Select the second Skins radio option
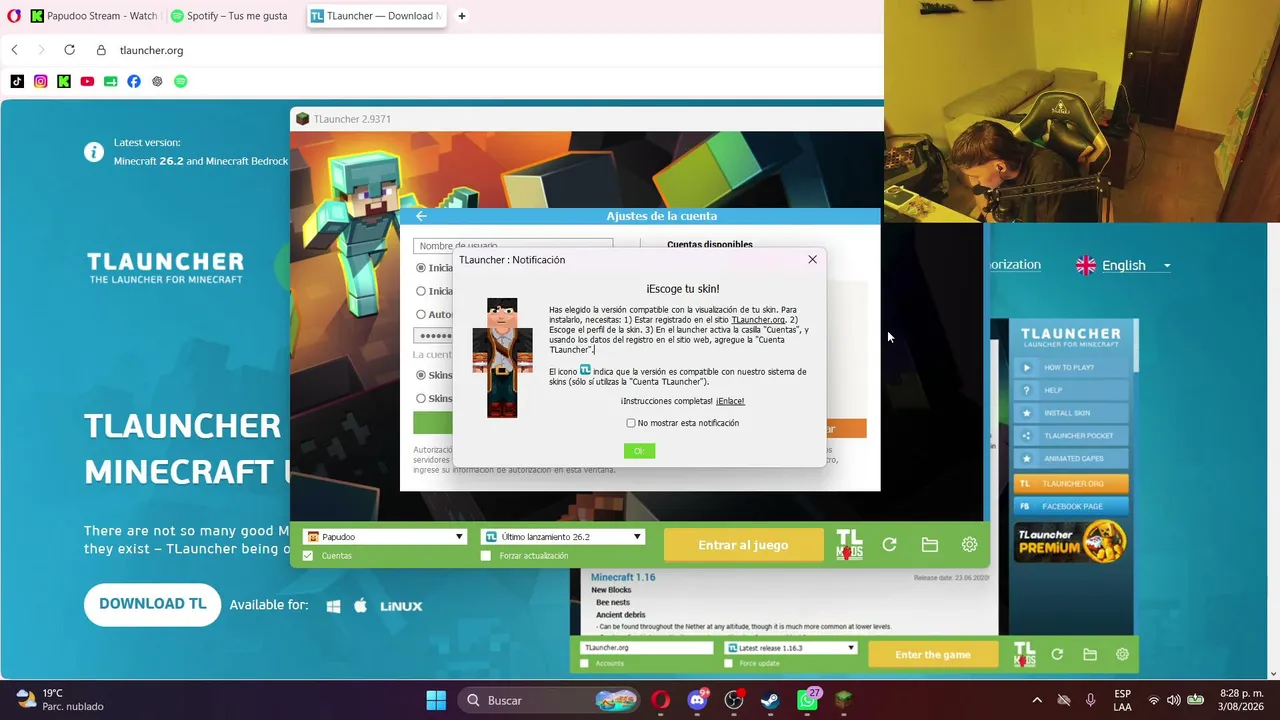This screenshot has width=1280, height=720. tap(421, 398)
